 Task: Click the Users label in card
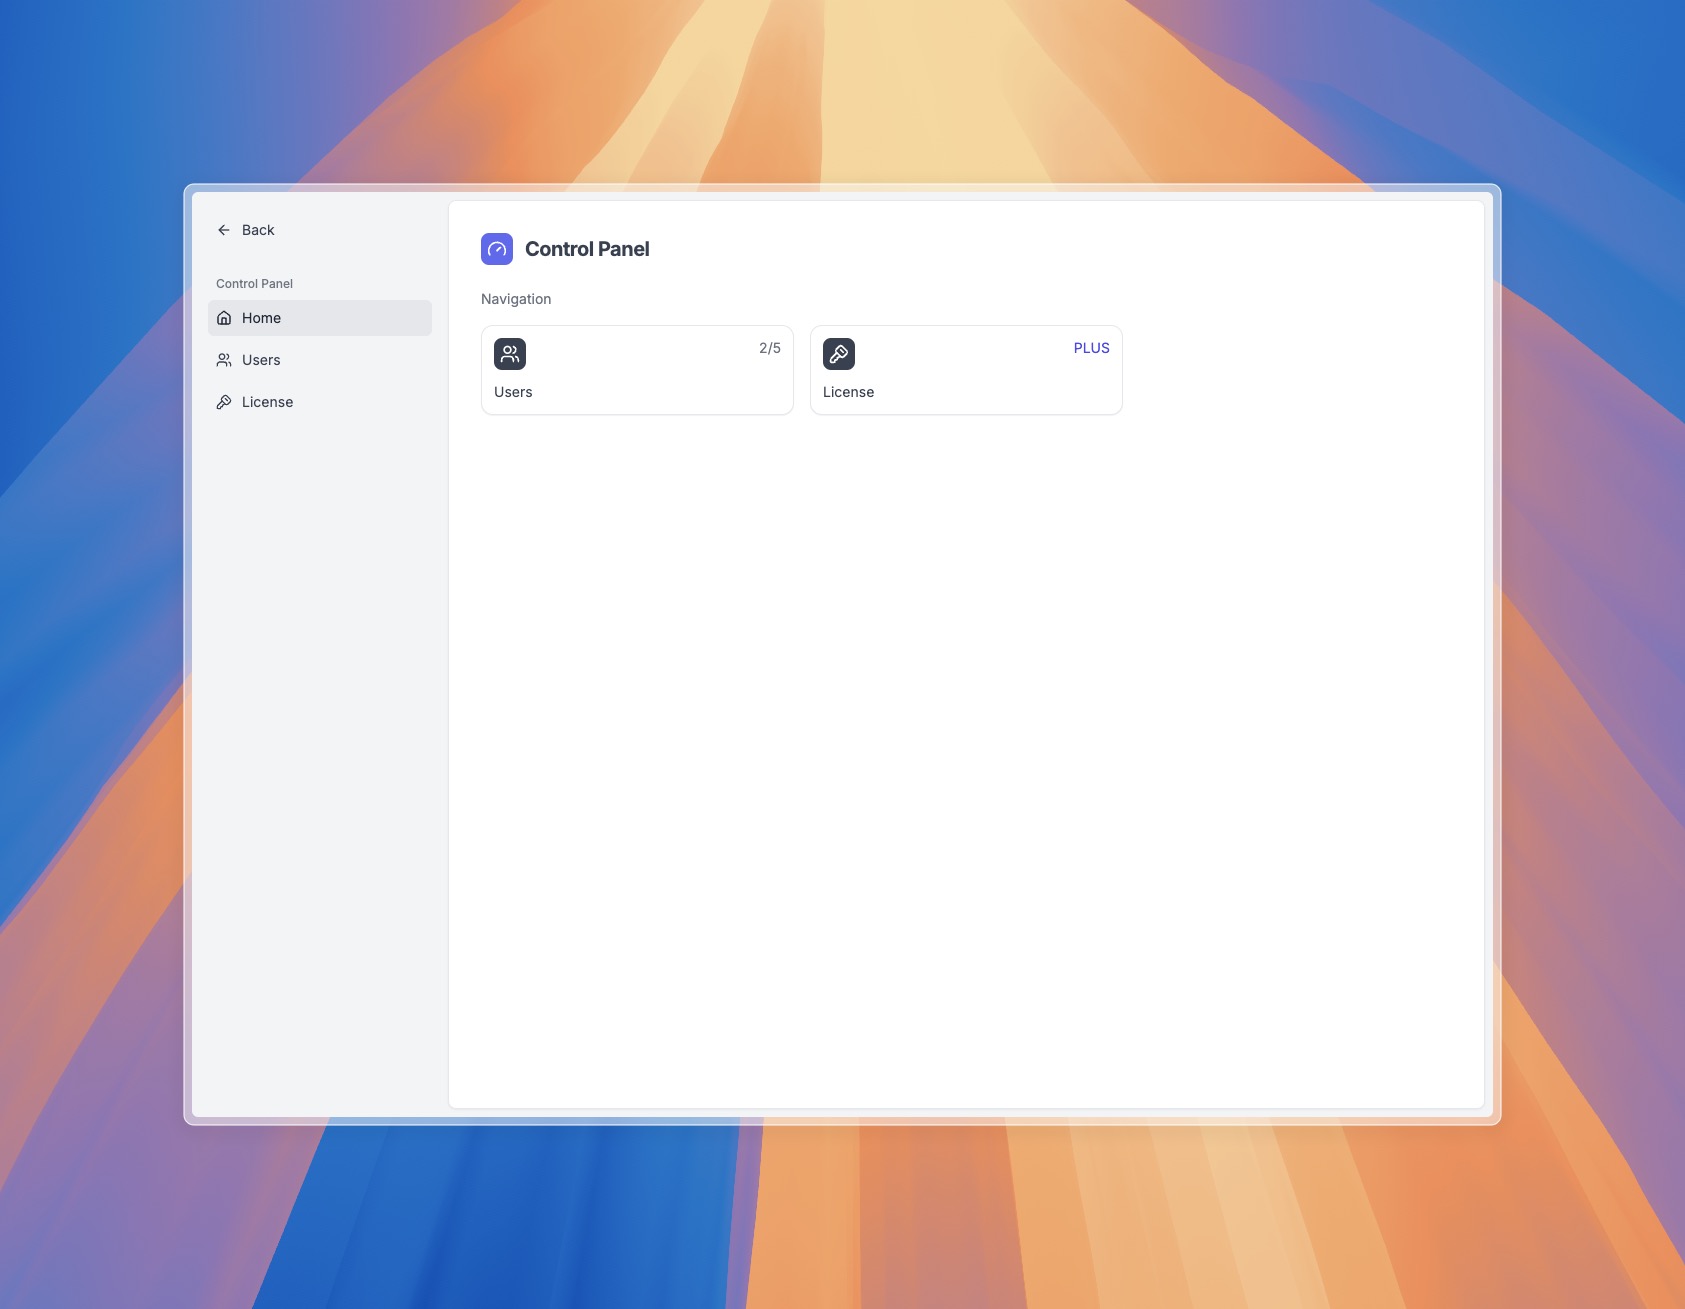[x=513, y=392]
